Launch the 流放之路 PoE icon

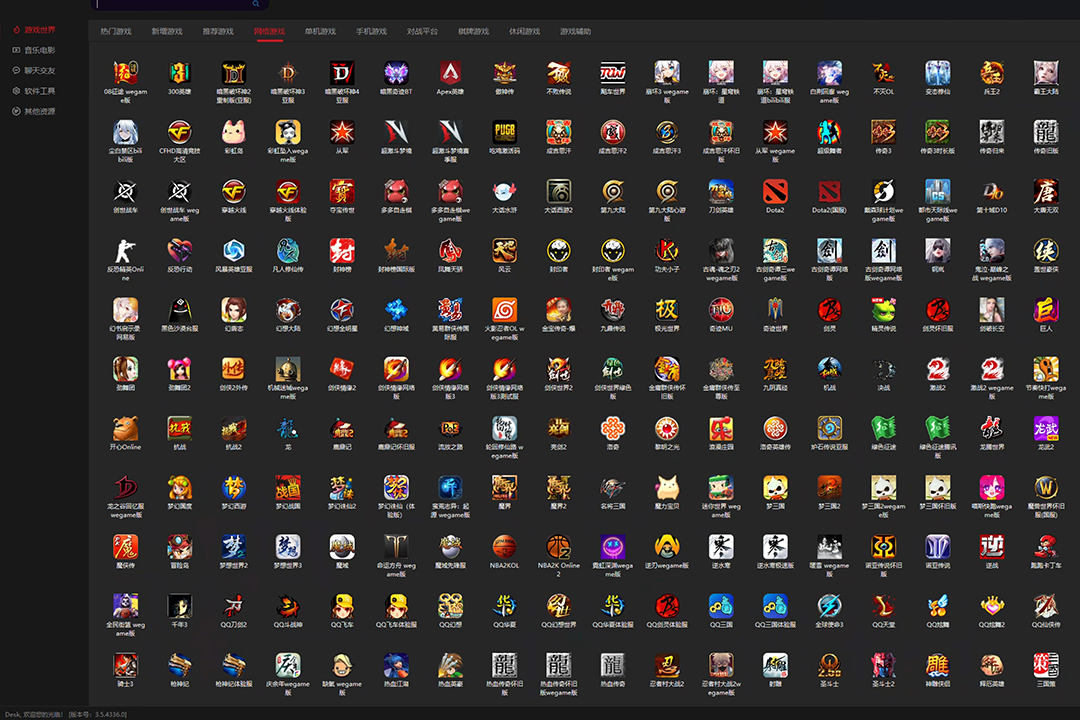coord(450,428)
